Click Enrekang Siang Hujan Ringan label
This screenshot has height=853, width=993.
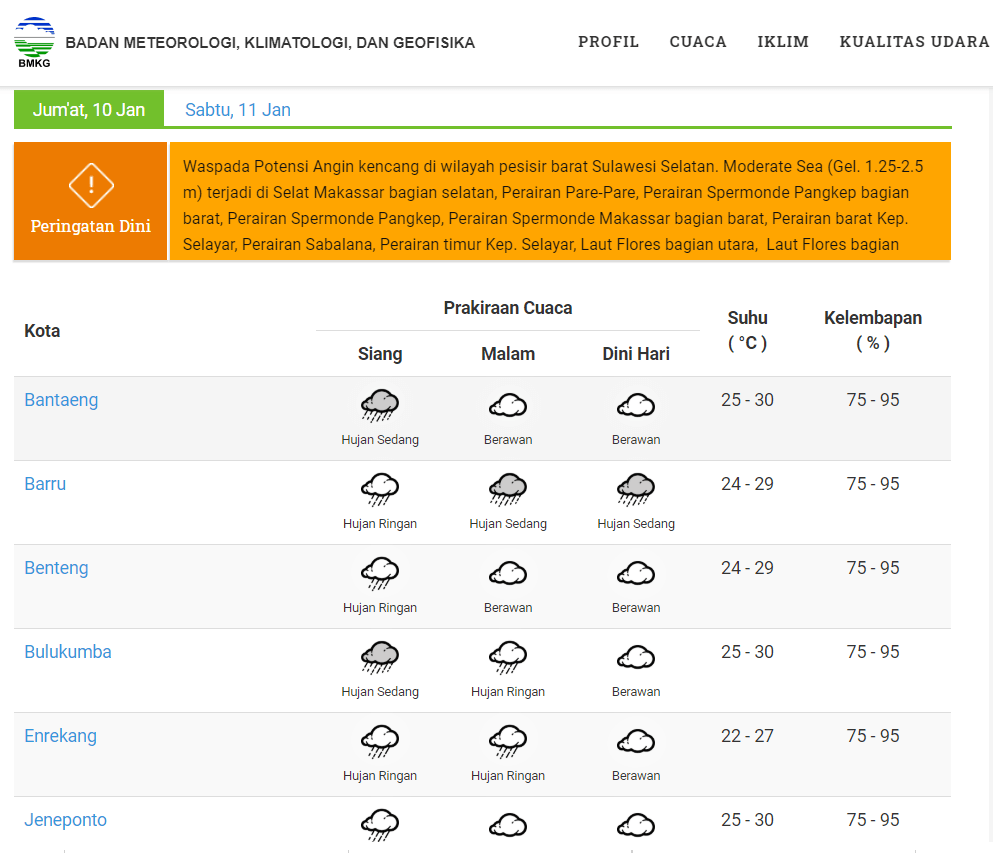click(x=380, y=776)
